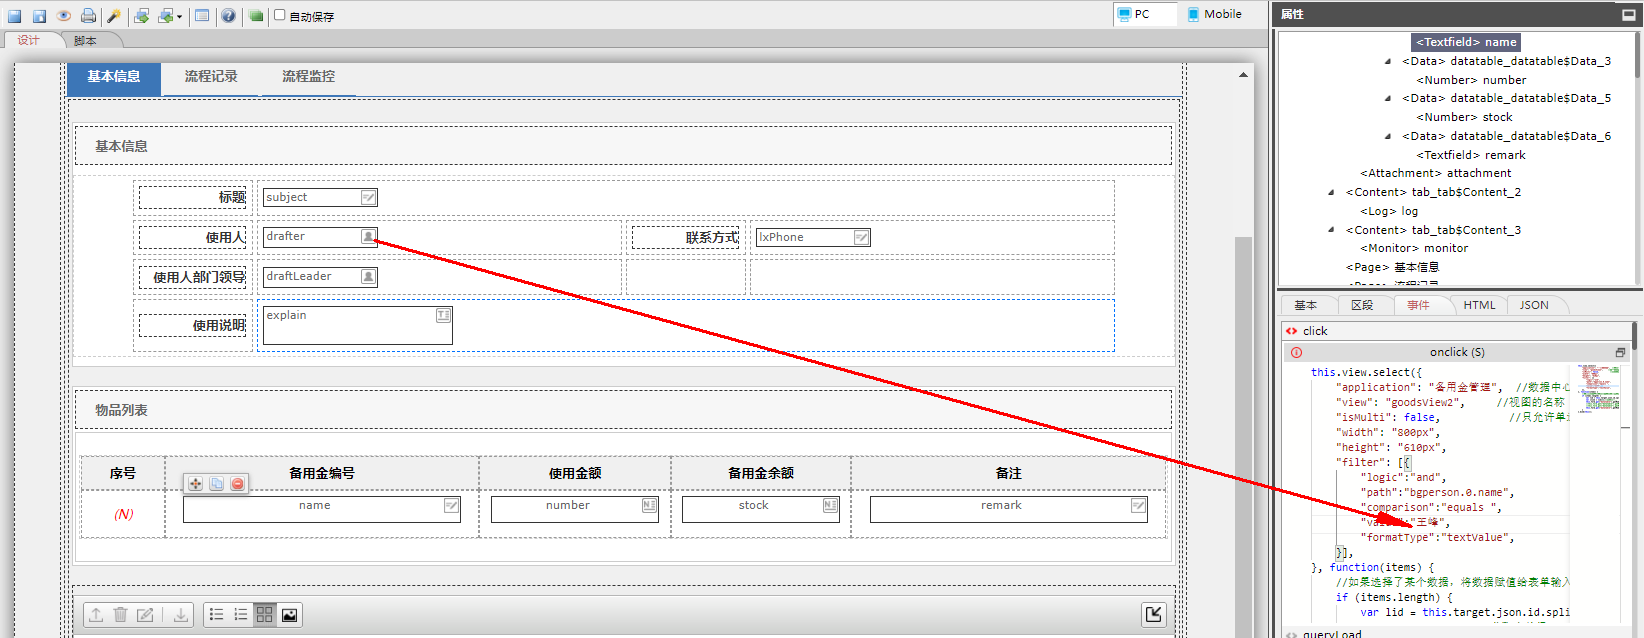Click the attachment upload icon
The image size is (1644, 638).
point(96,615)
